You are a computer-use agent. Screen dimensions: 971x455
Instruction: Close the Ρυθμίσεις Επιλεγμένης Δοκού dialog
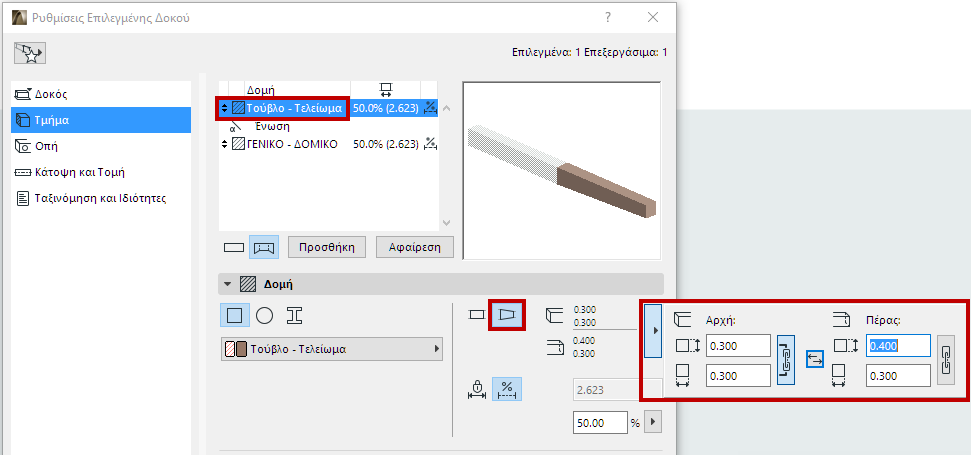tap(652, 17)
